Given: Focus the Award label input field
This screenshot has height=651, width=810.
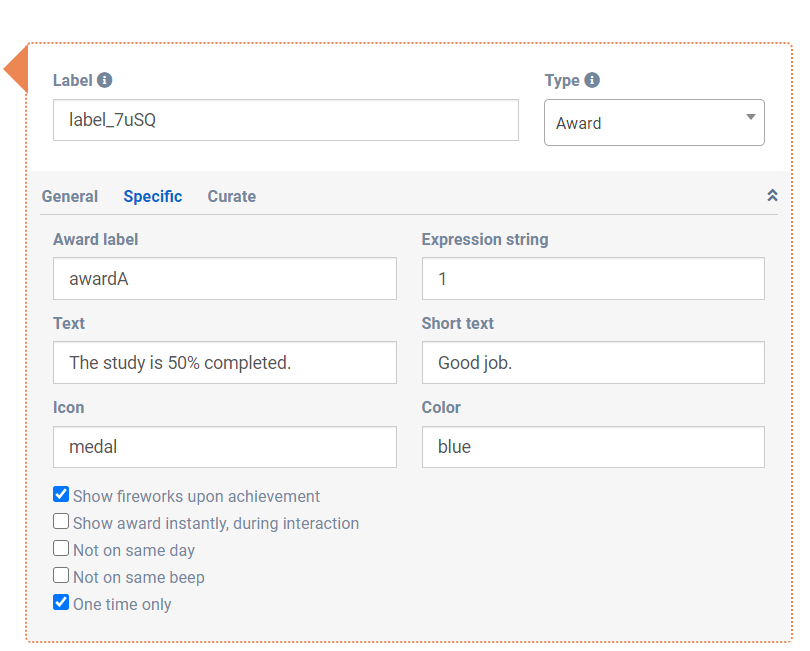Looking at the screenshot, I should click(x=224, y=279).
